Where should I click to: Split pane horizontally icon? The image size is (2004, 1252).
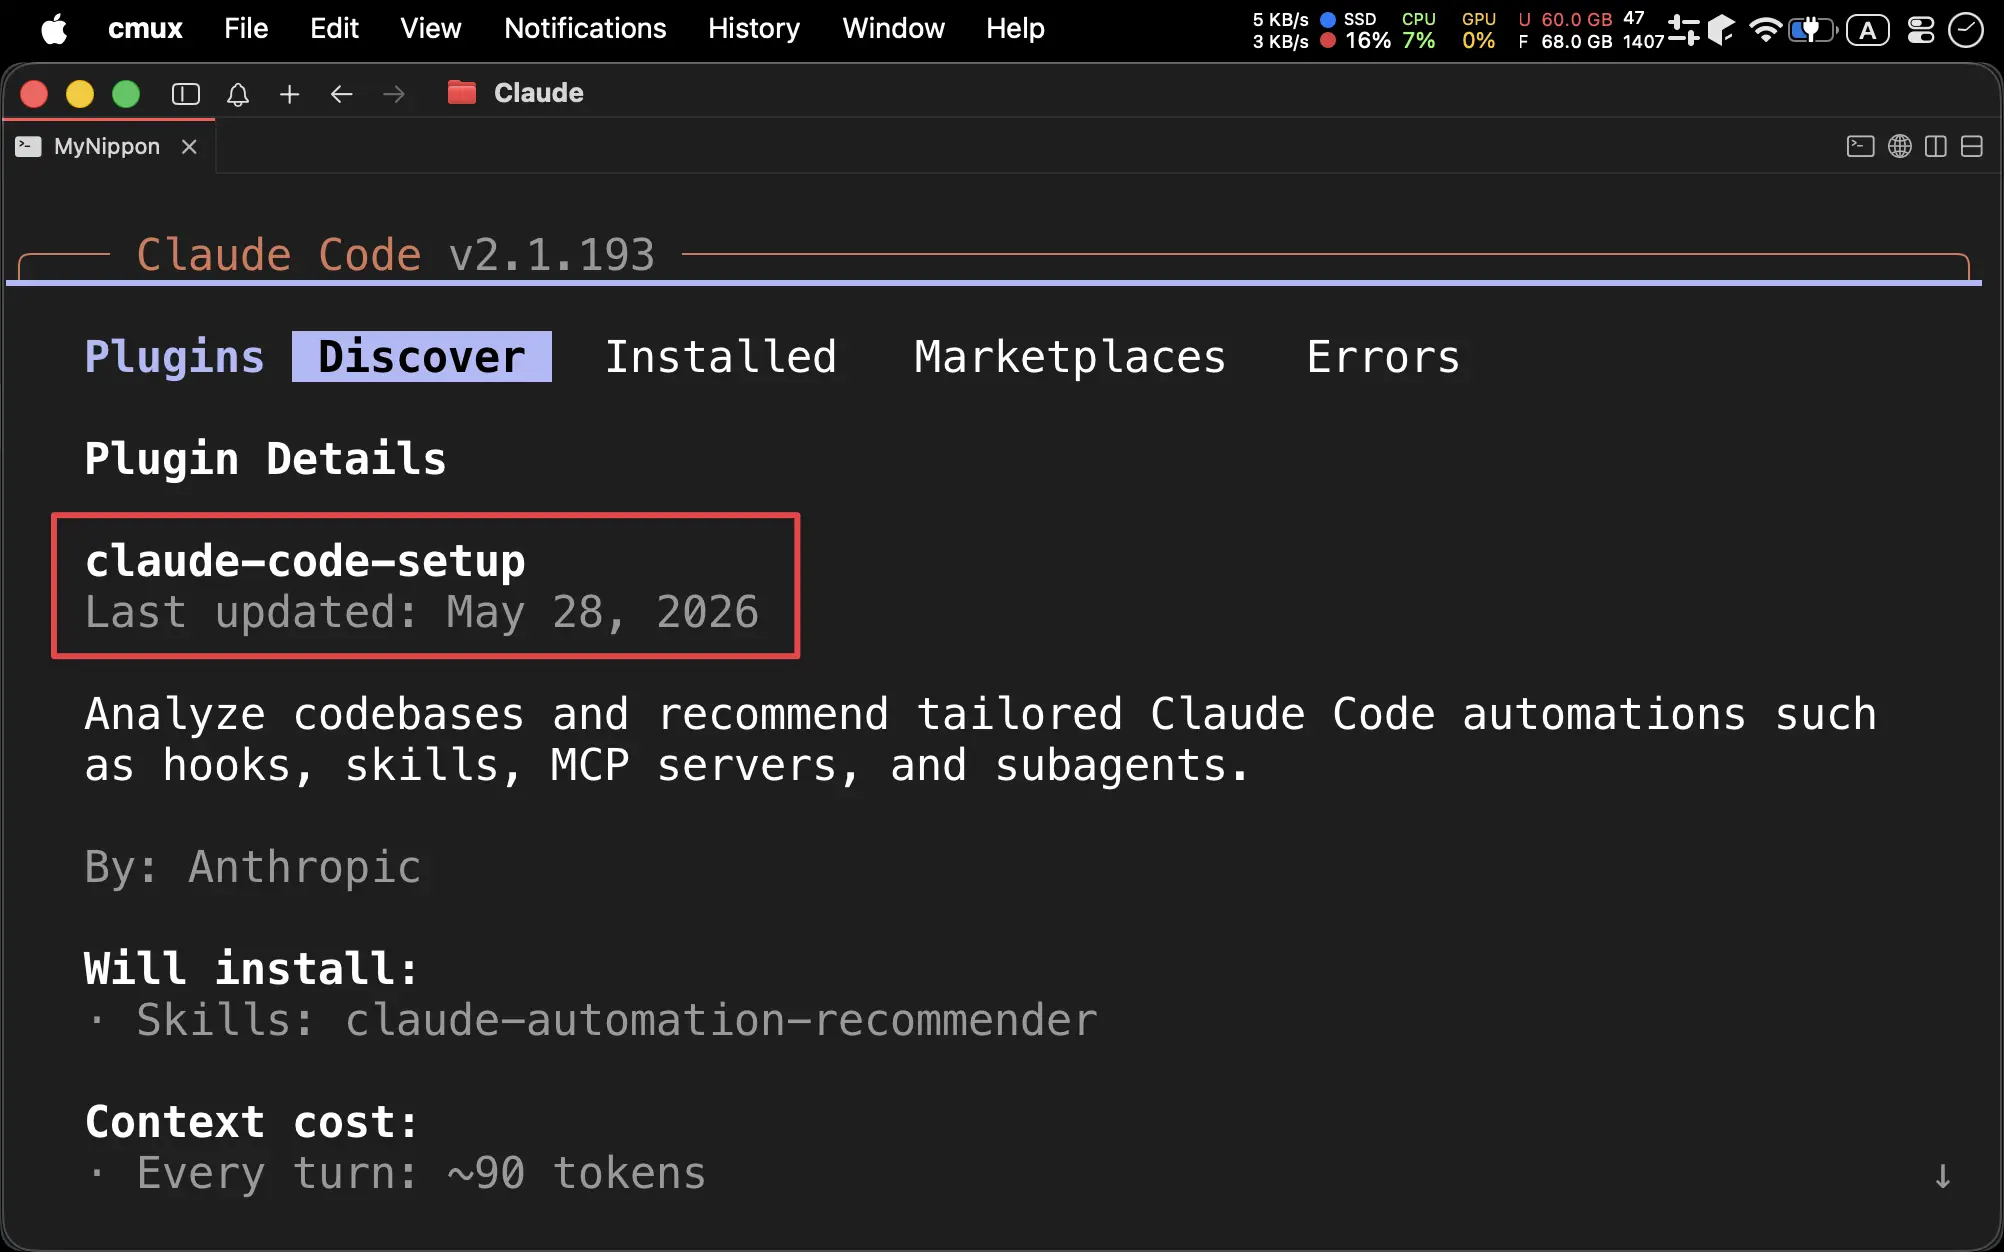click(x=1972, y=147)
